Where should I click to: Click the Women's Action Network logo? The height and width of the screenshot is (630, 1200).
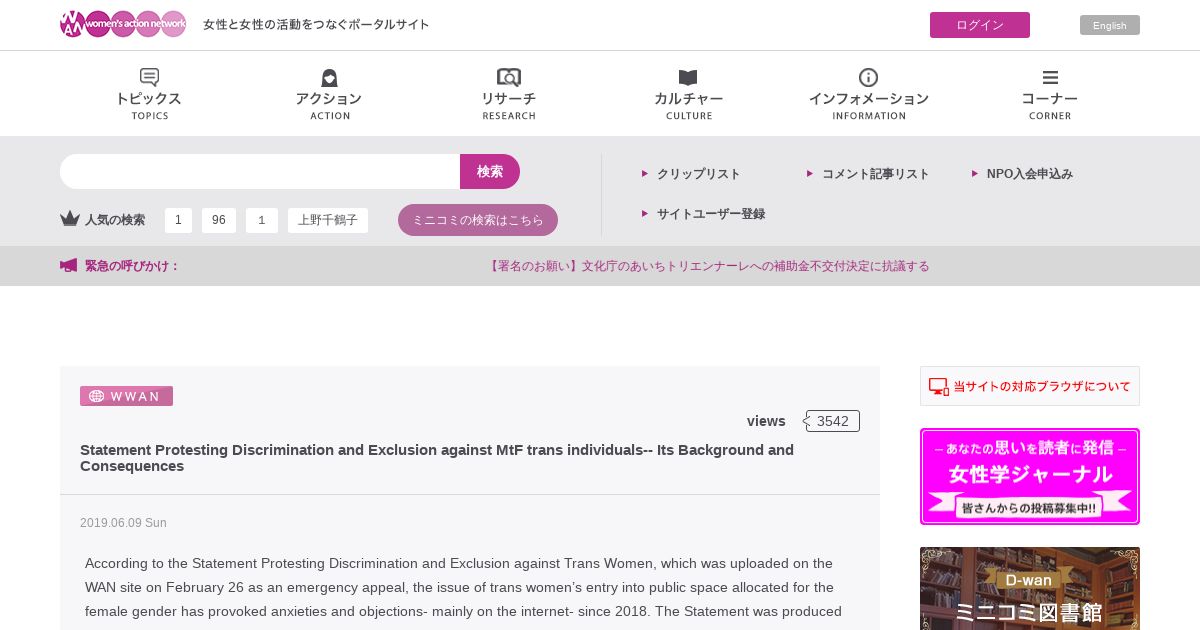coord(123,24)
